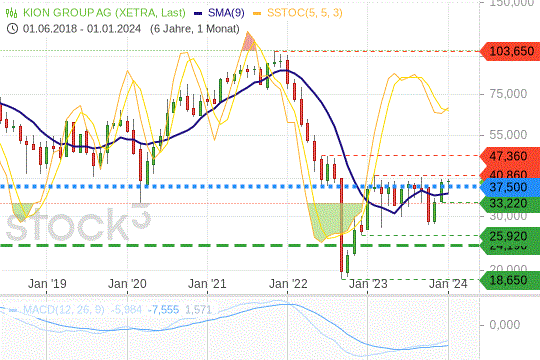
Task: Click the green 33,220 support marker
Action: coord(510,203)
